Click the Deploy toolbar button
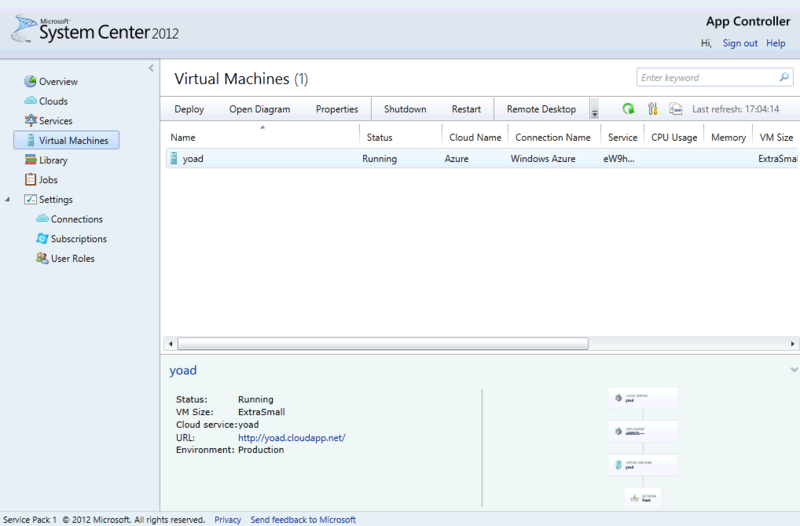The height and width of the screenshot is (526, 800). (x=189, y=109)
